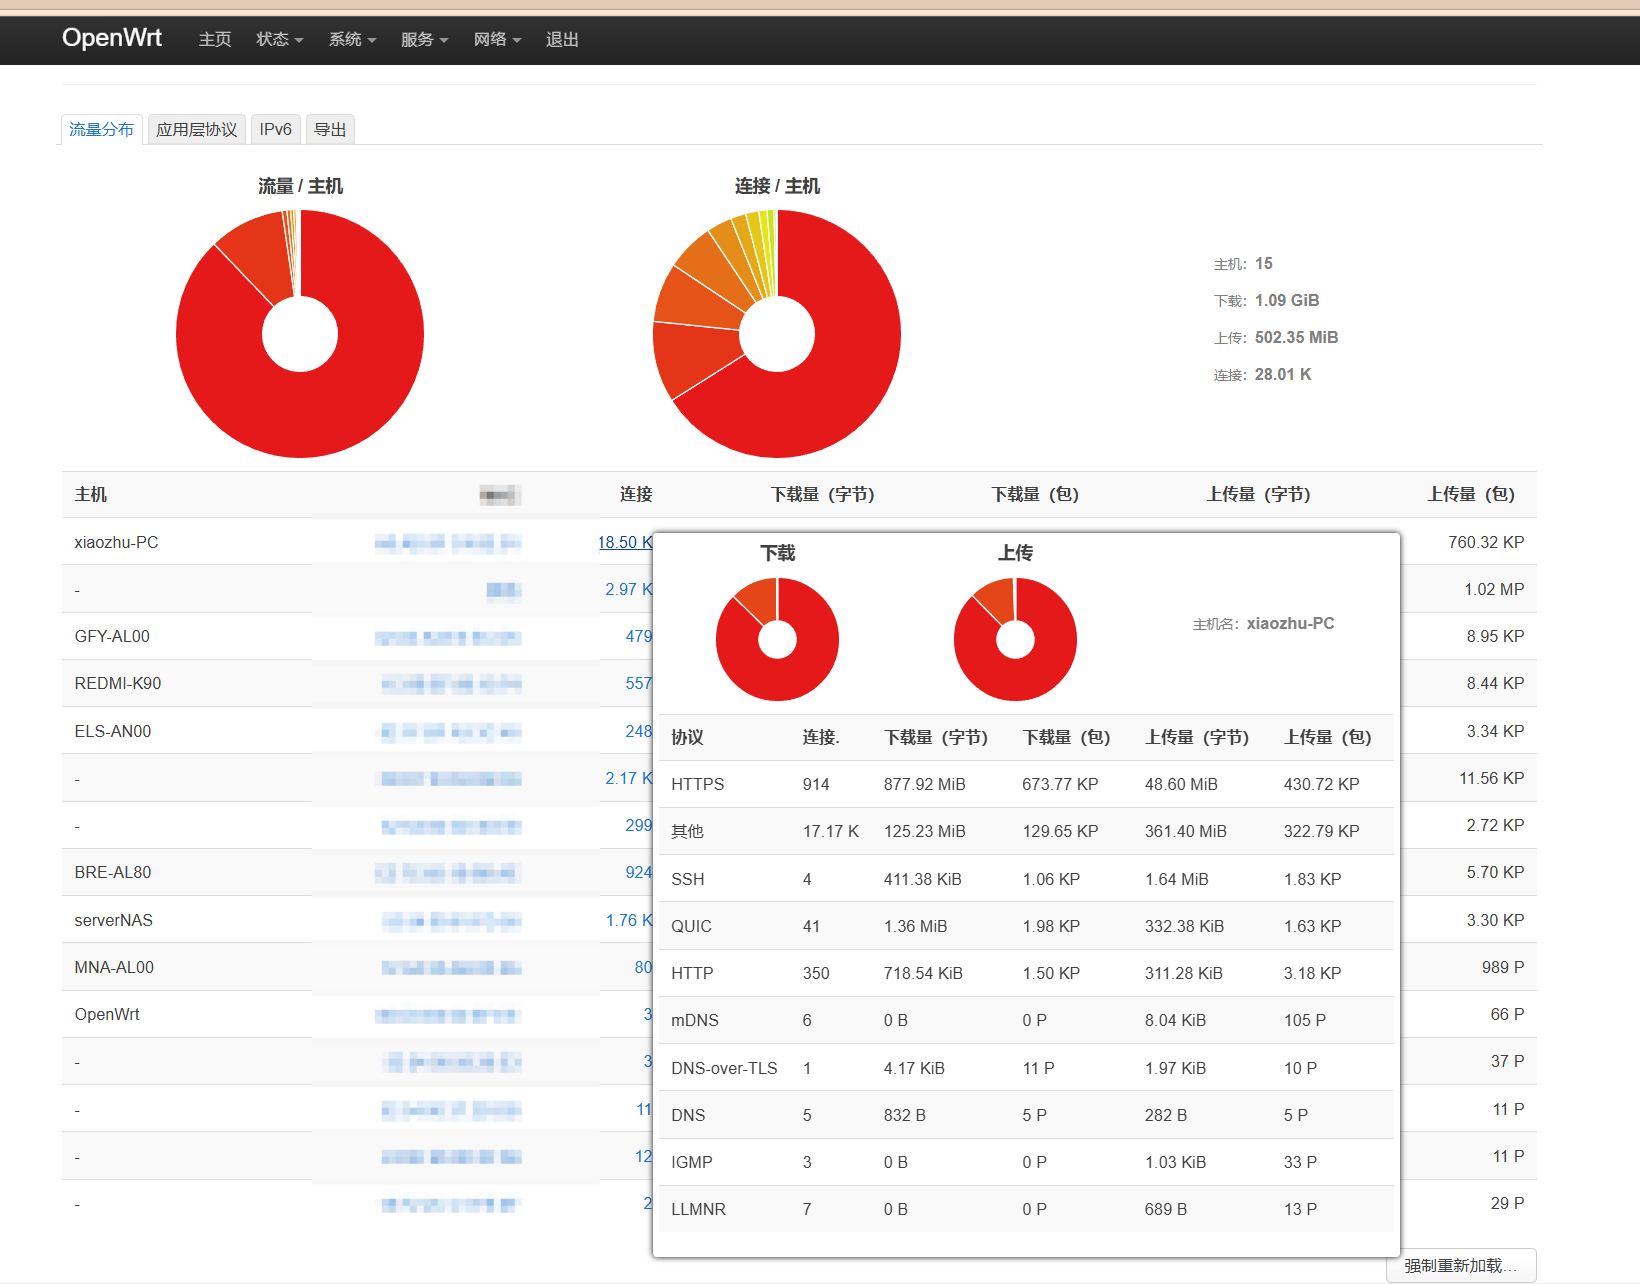
Task: Click the 17.17 K connections value for 其他
Action: tap(831, 831)
